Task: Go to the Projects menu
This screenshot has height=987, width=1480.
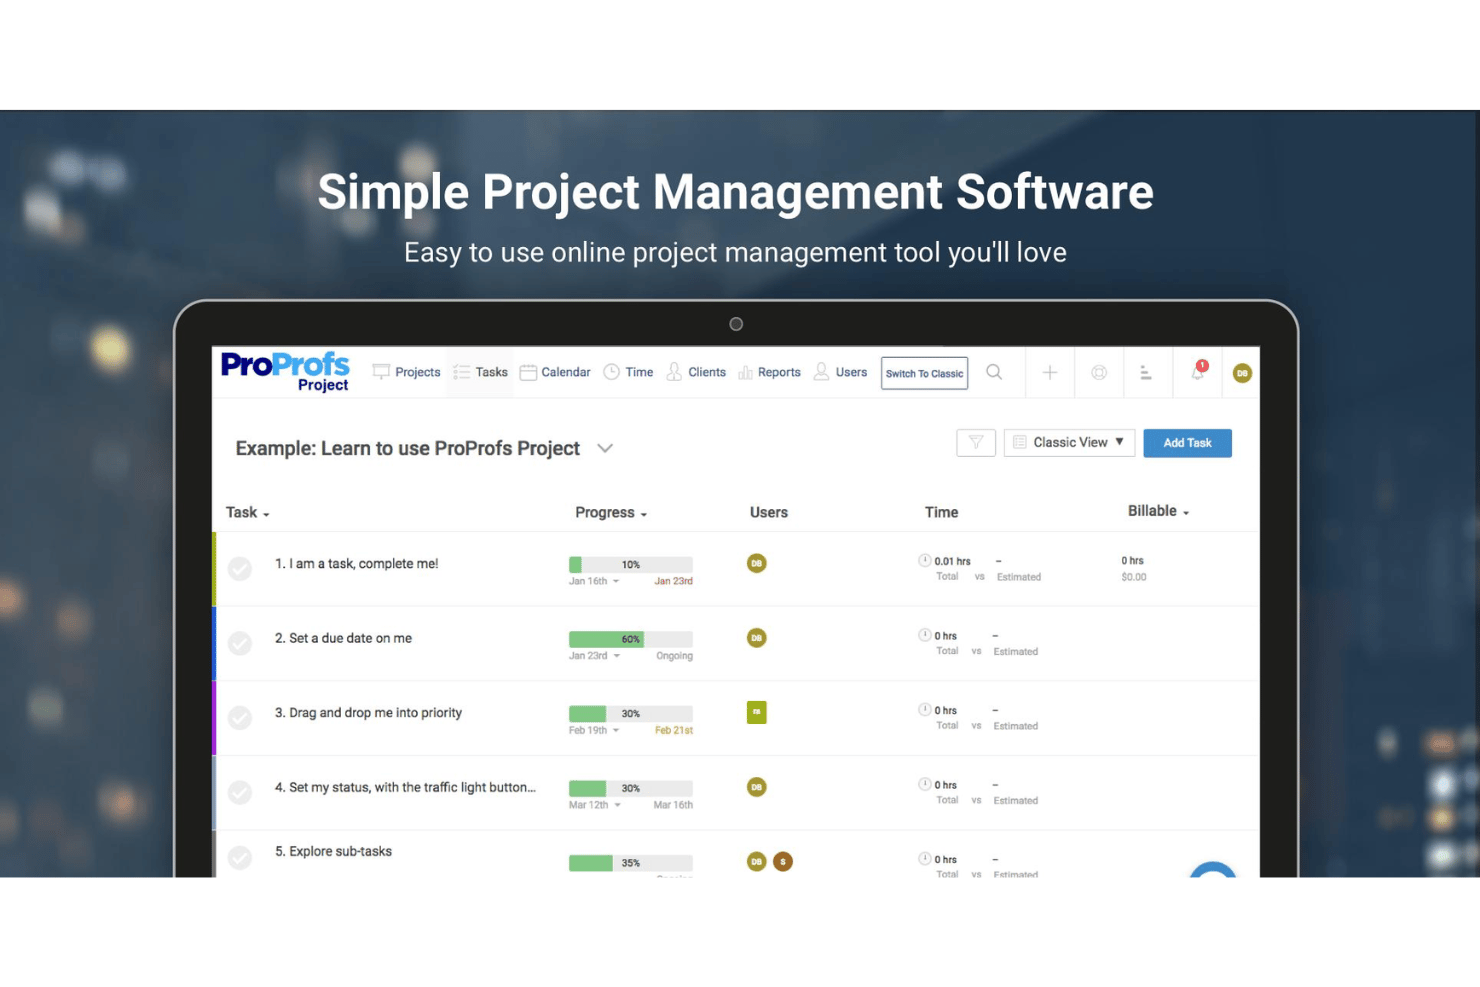Action: (x=407, y=372)
